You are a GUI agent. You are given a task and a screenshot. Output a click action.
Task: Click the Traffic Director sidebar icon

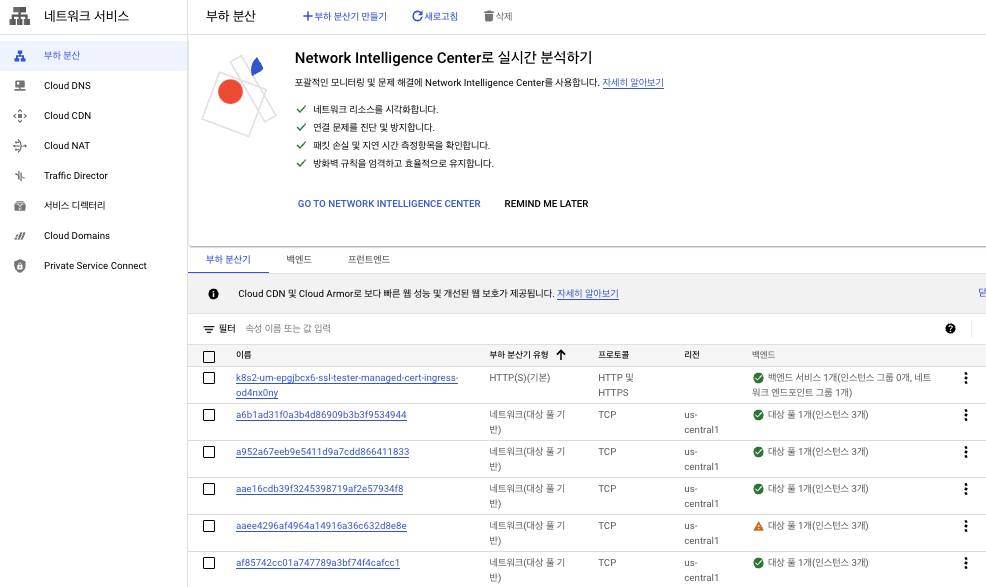20,176
